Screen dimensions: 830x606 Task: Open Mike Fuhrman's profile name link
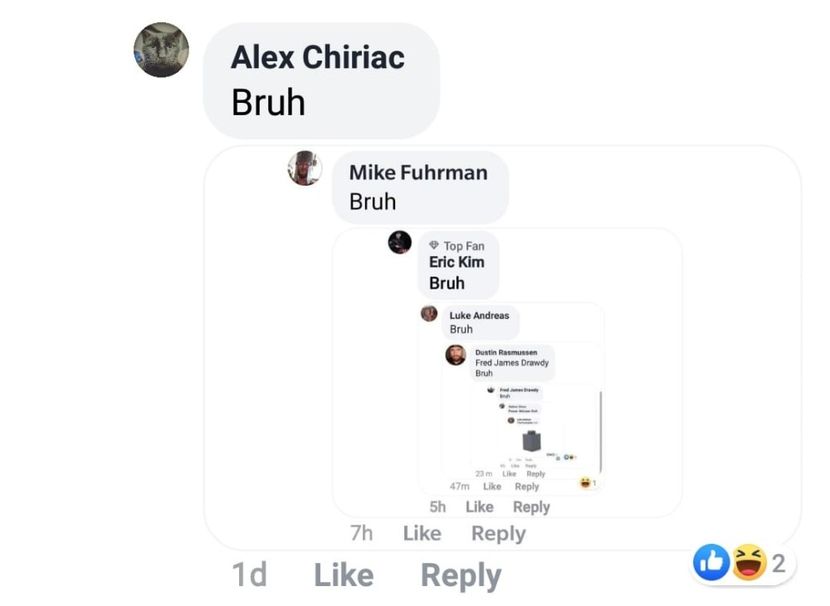pos(418,173)
